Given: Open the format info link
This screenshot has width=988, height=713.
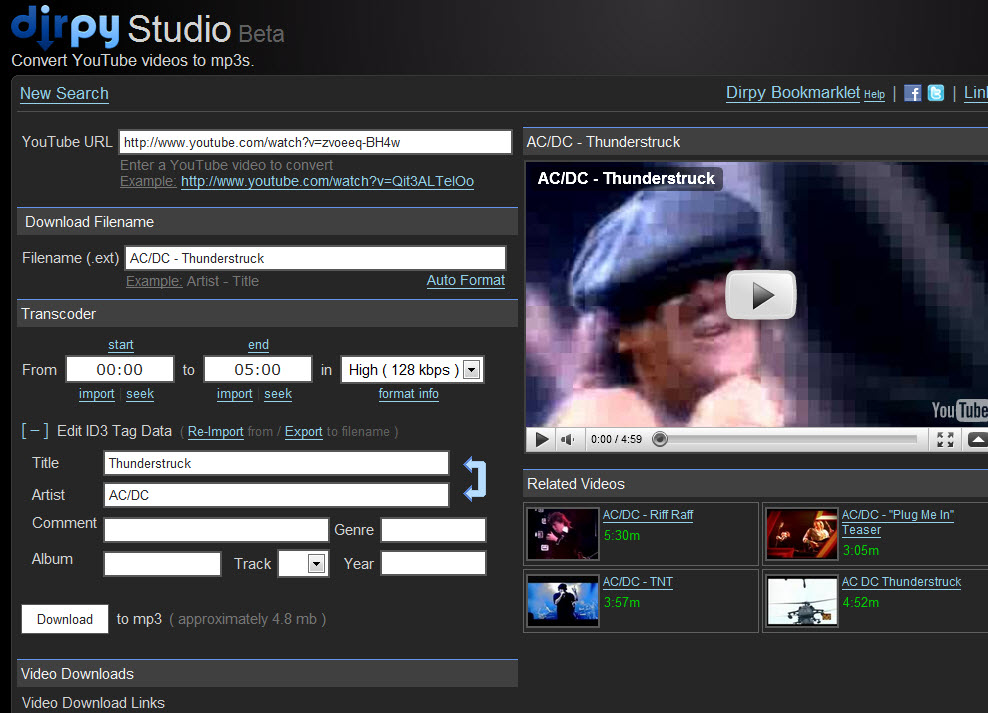Looking at the screenshot, I should [408, 394].
